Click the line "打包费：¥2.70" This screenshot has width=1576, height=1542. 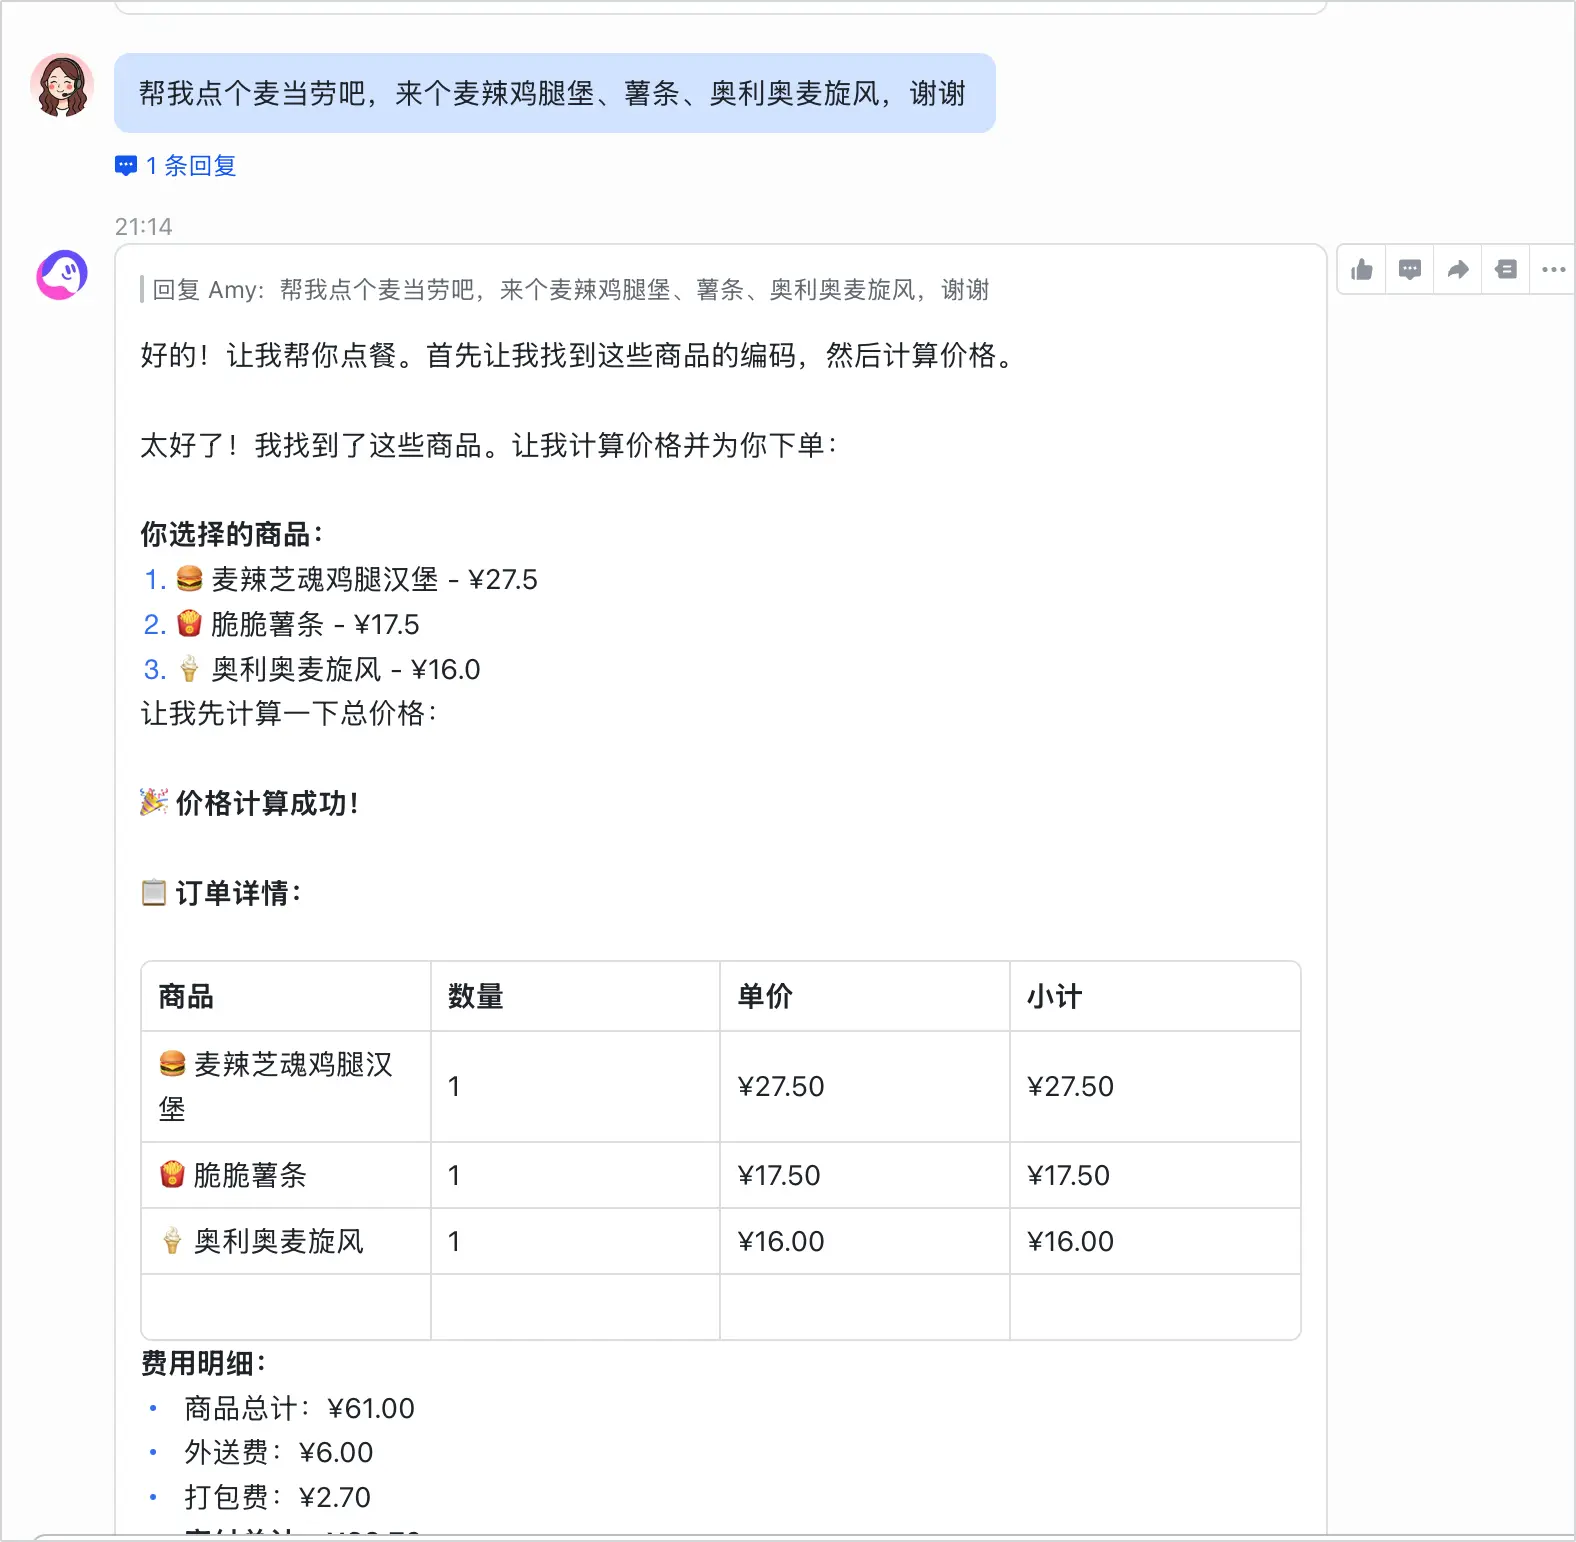pyautogui.click(x=278, y=1497)
